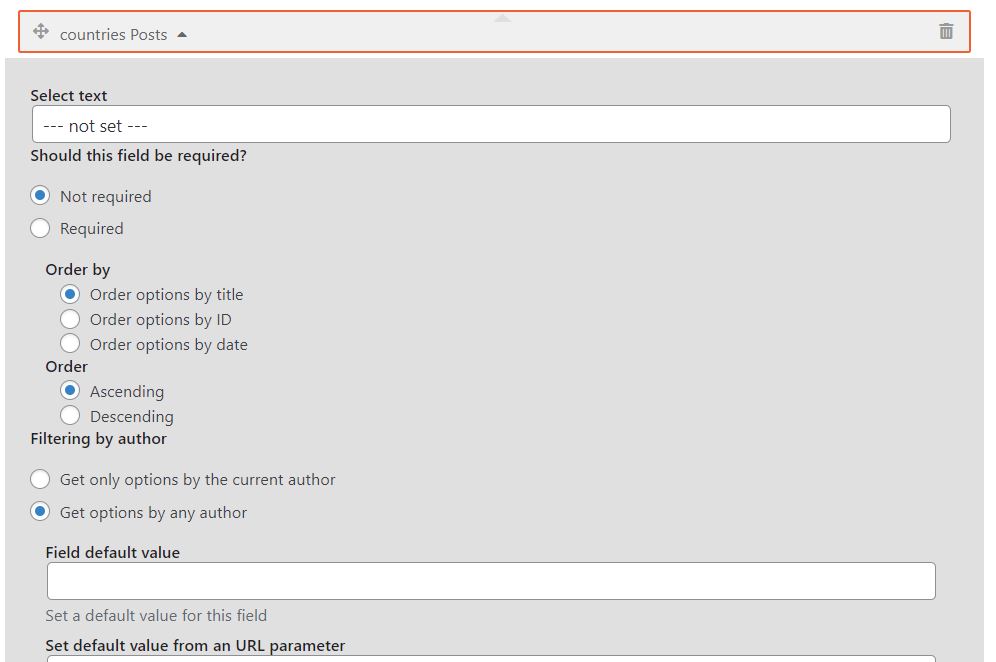This screenshot has width=996, height=662.
Task: Click the Order options by date label
Action: pyautogui.click(x=168, y=344)
